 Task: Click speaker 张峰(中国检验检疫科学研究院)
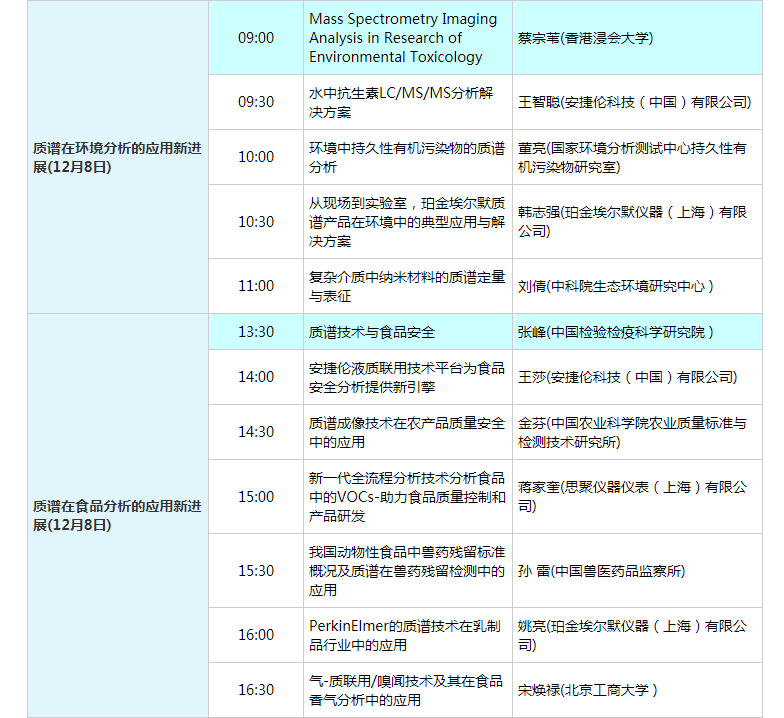[616, 332]
